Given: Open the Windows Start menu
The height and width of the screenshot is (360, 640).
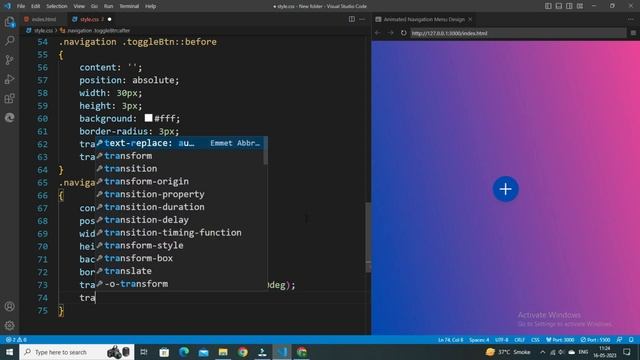Looking at the screenshot, I should (9, 352).
